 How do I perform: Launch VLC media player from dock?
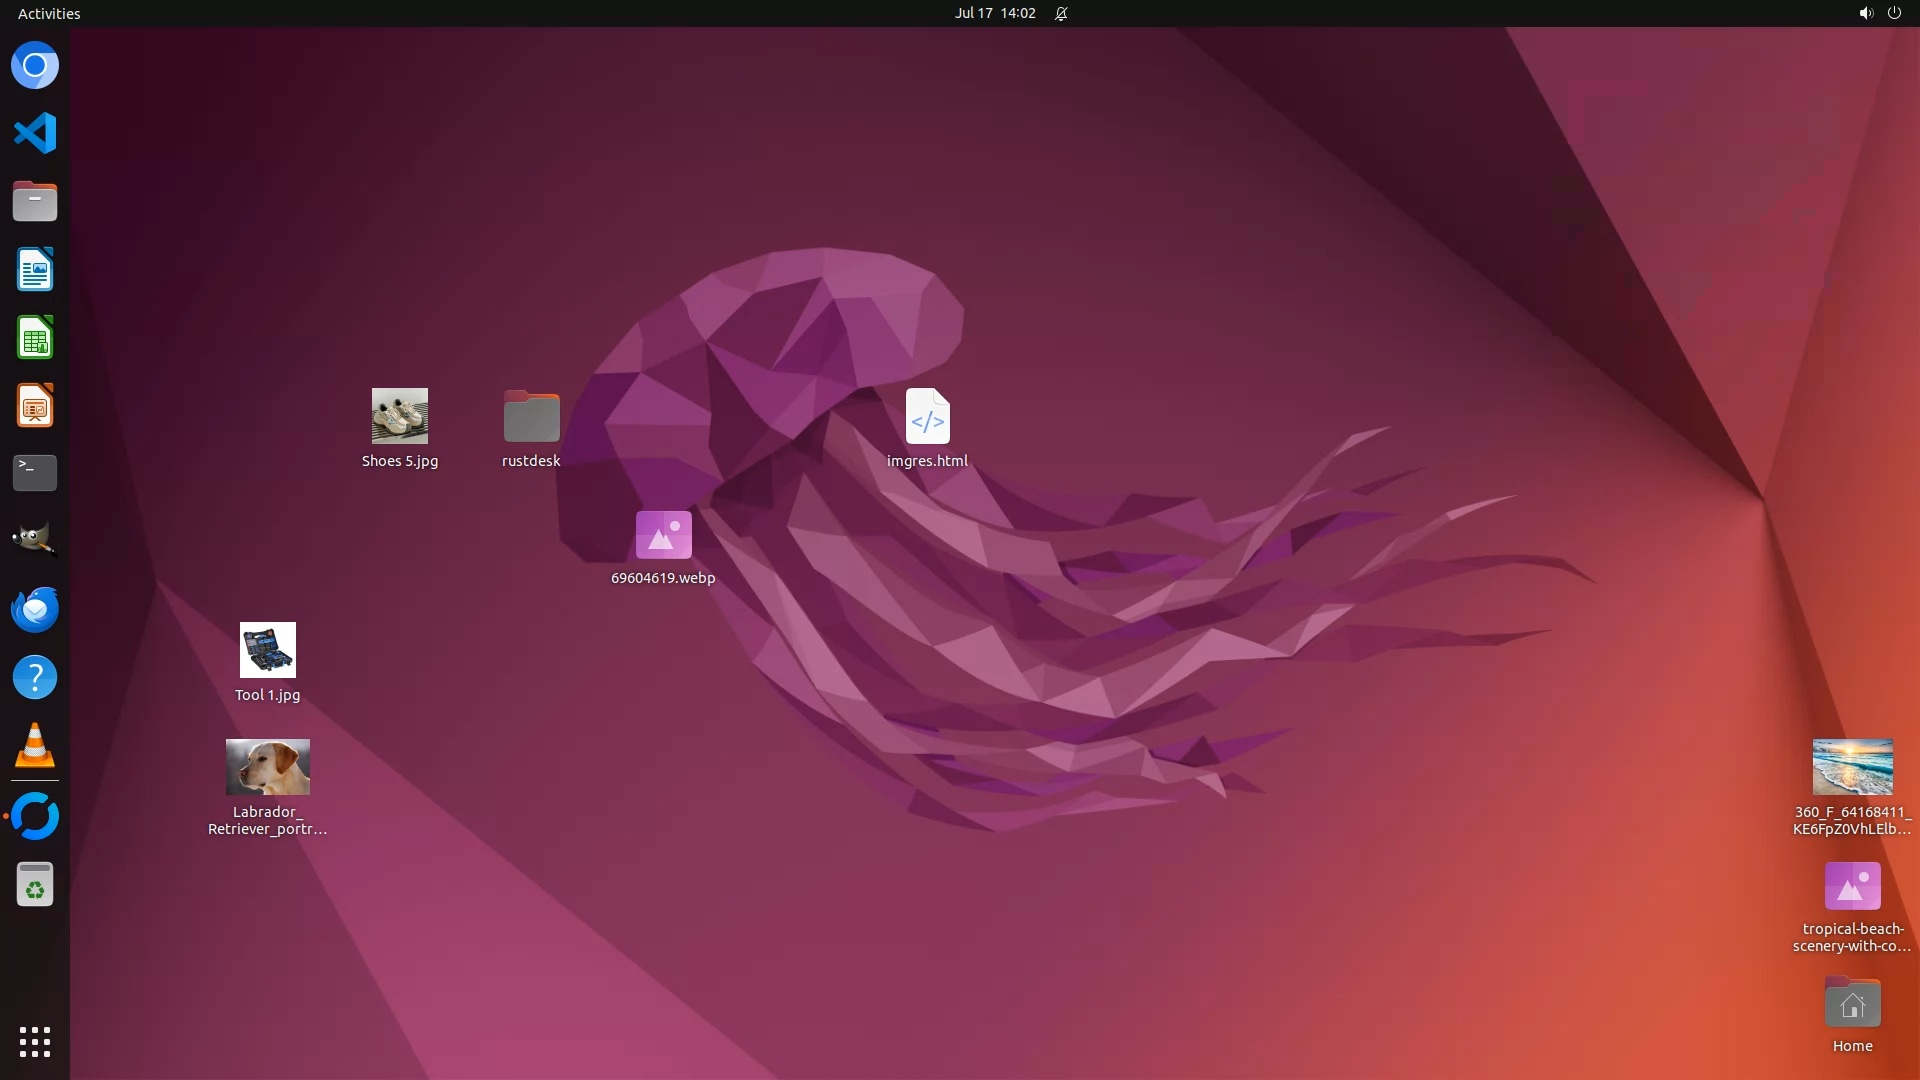[x=35, y=746]
